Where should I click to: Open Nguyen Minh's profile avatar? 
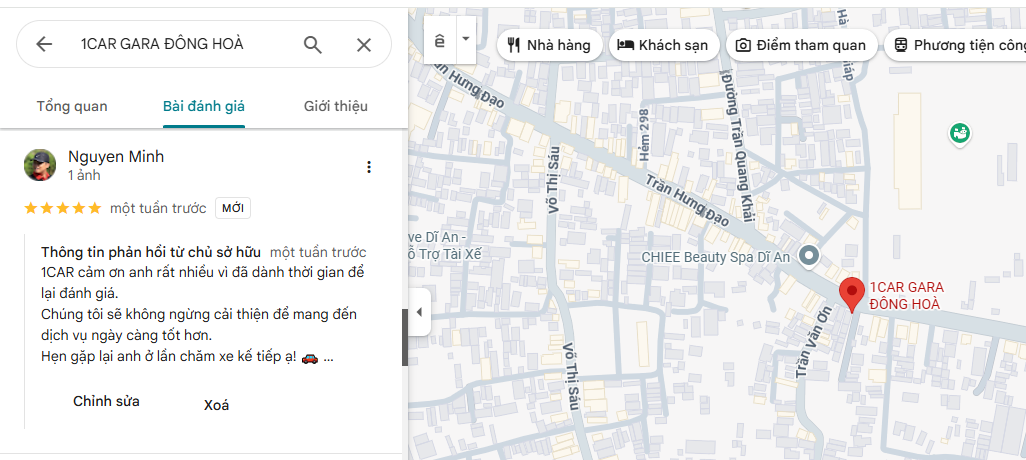40,165
